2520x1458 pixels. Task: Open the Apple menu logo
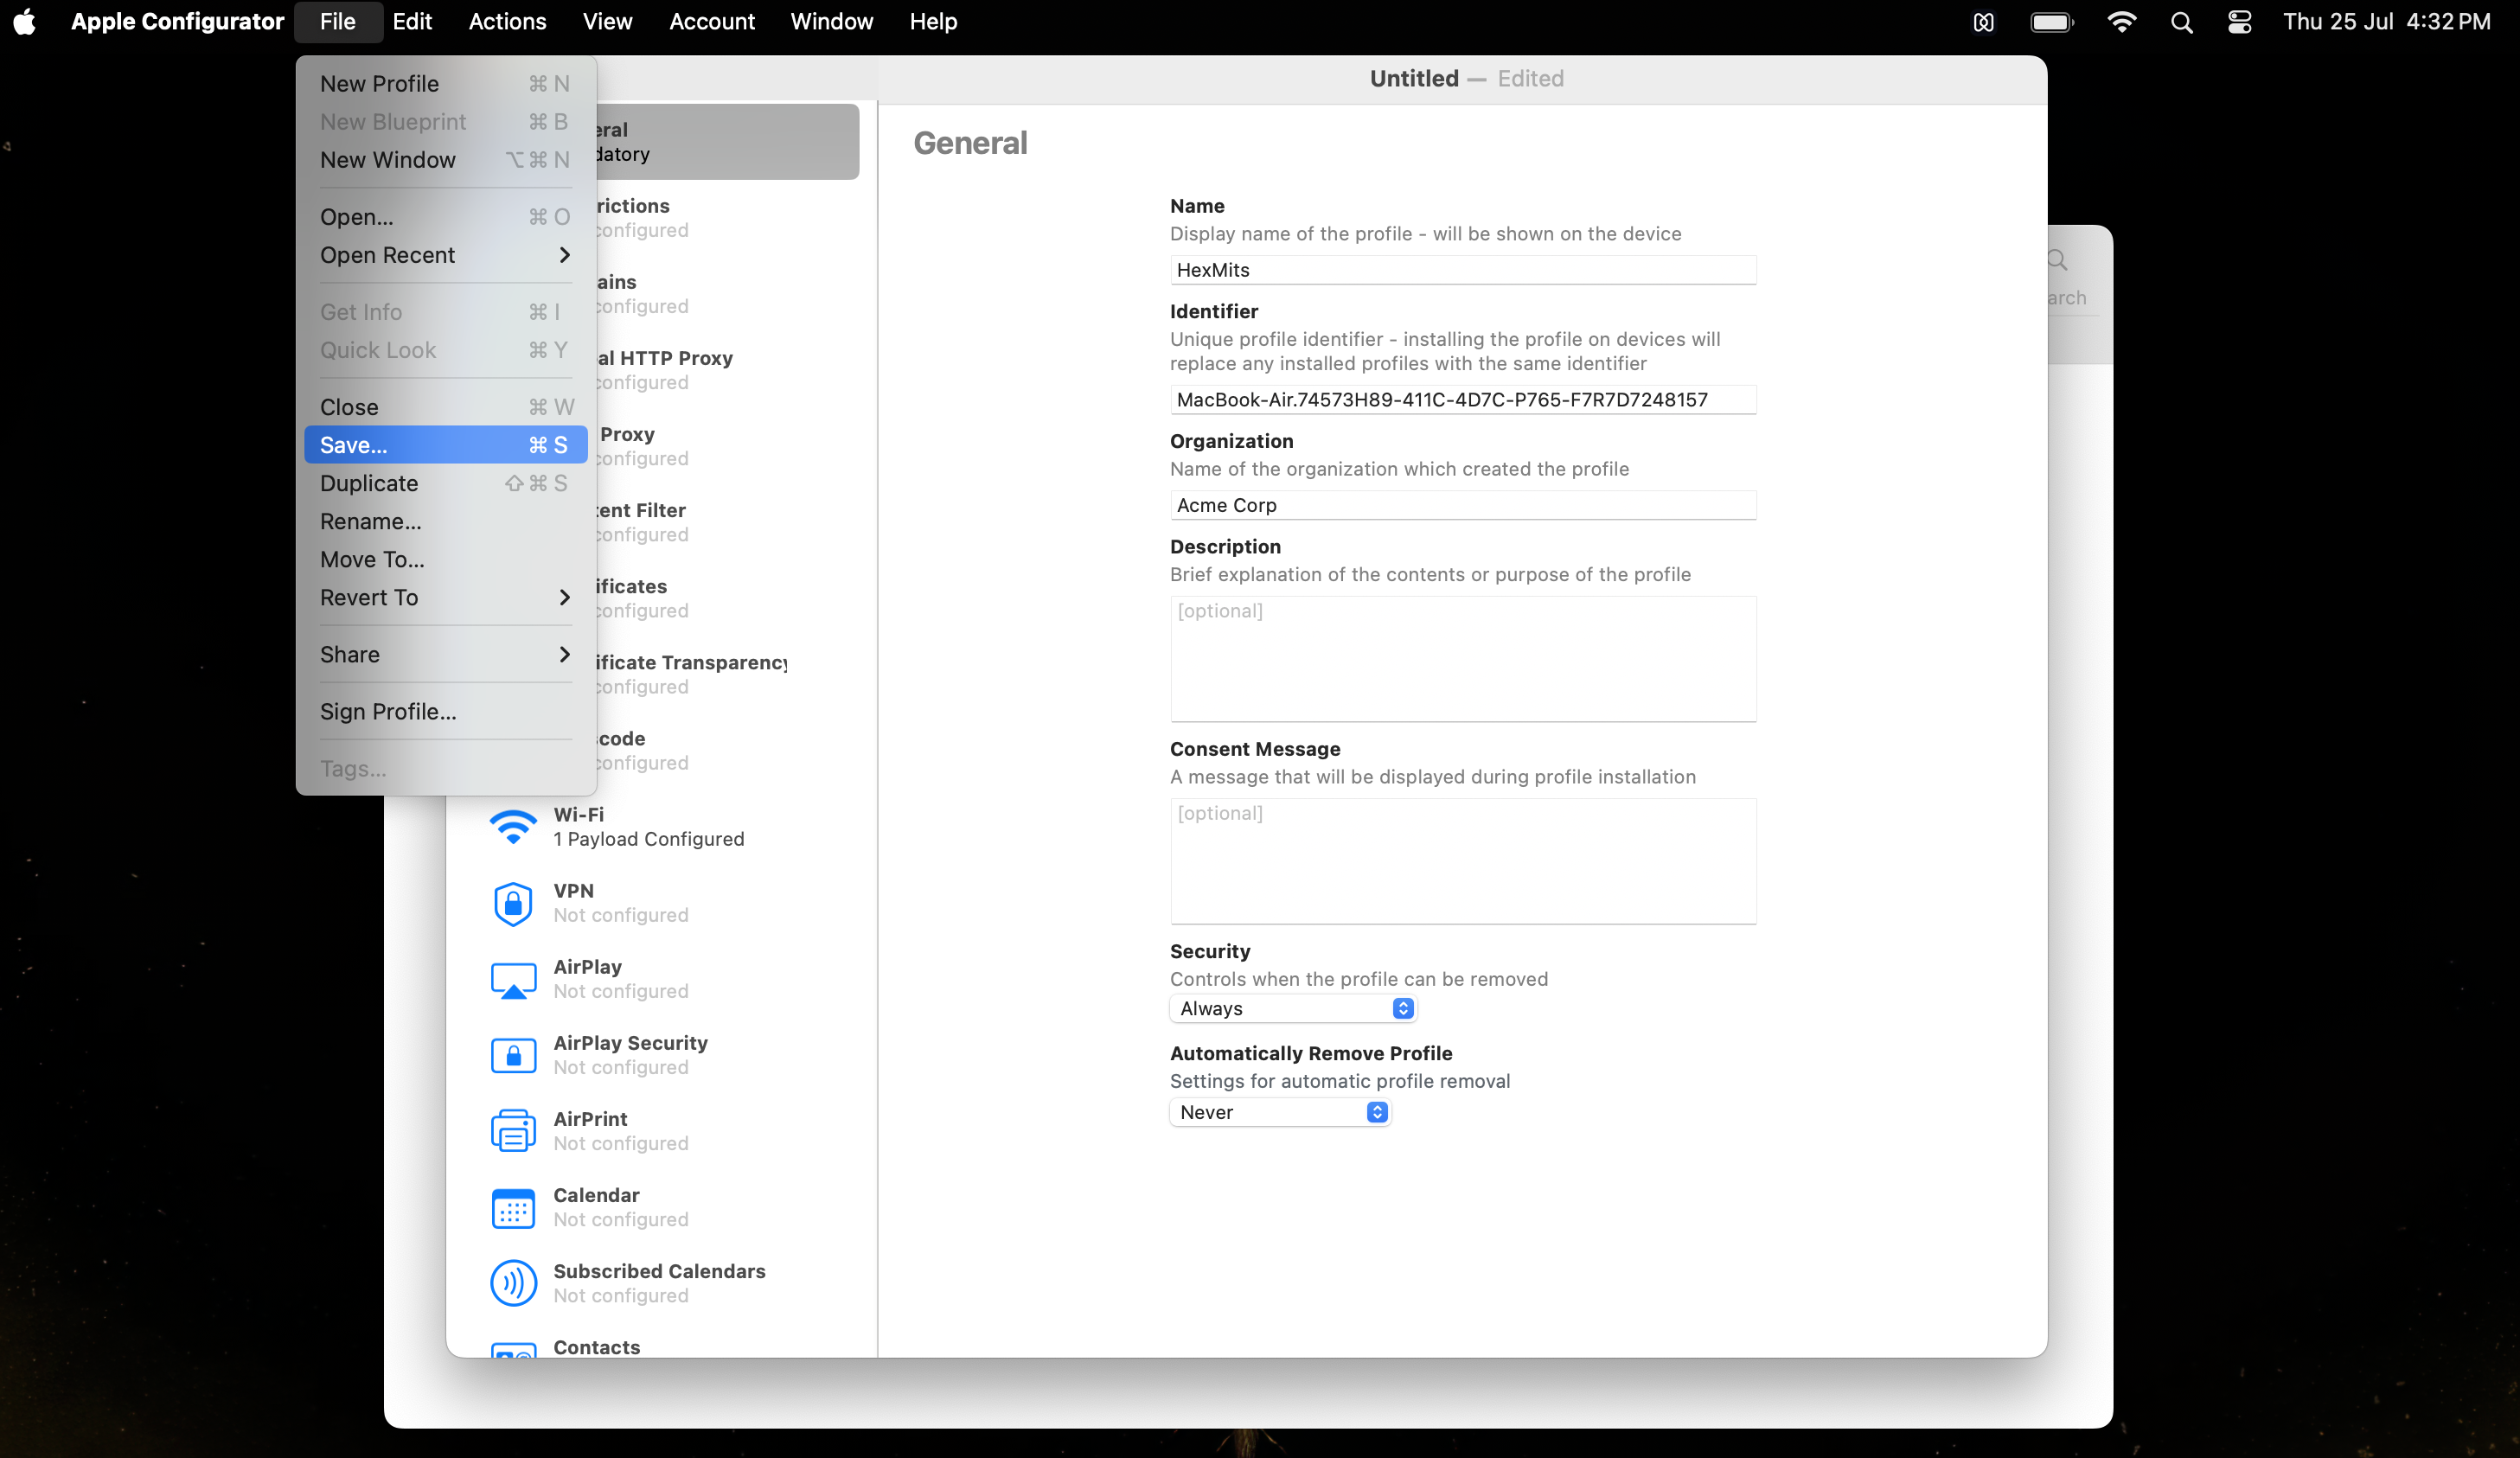coord(25,21)
